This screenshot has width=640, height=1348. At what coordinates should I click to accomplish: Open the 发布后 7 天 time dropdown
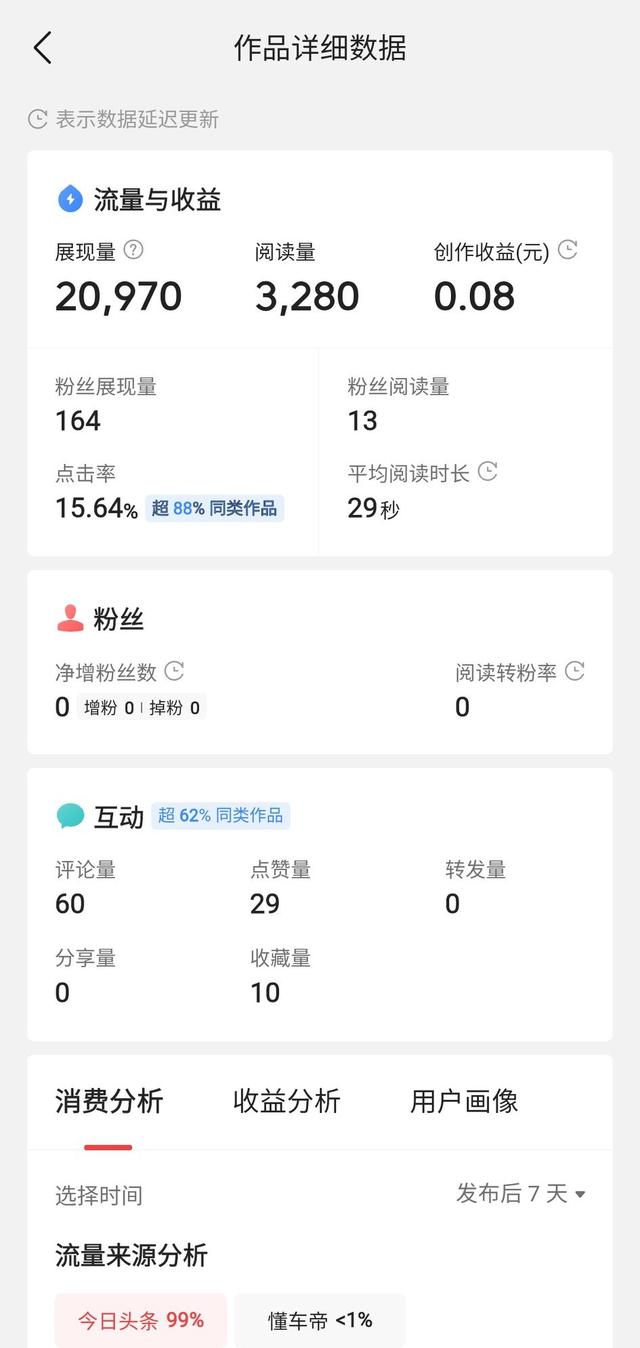tap(520, 1193)
